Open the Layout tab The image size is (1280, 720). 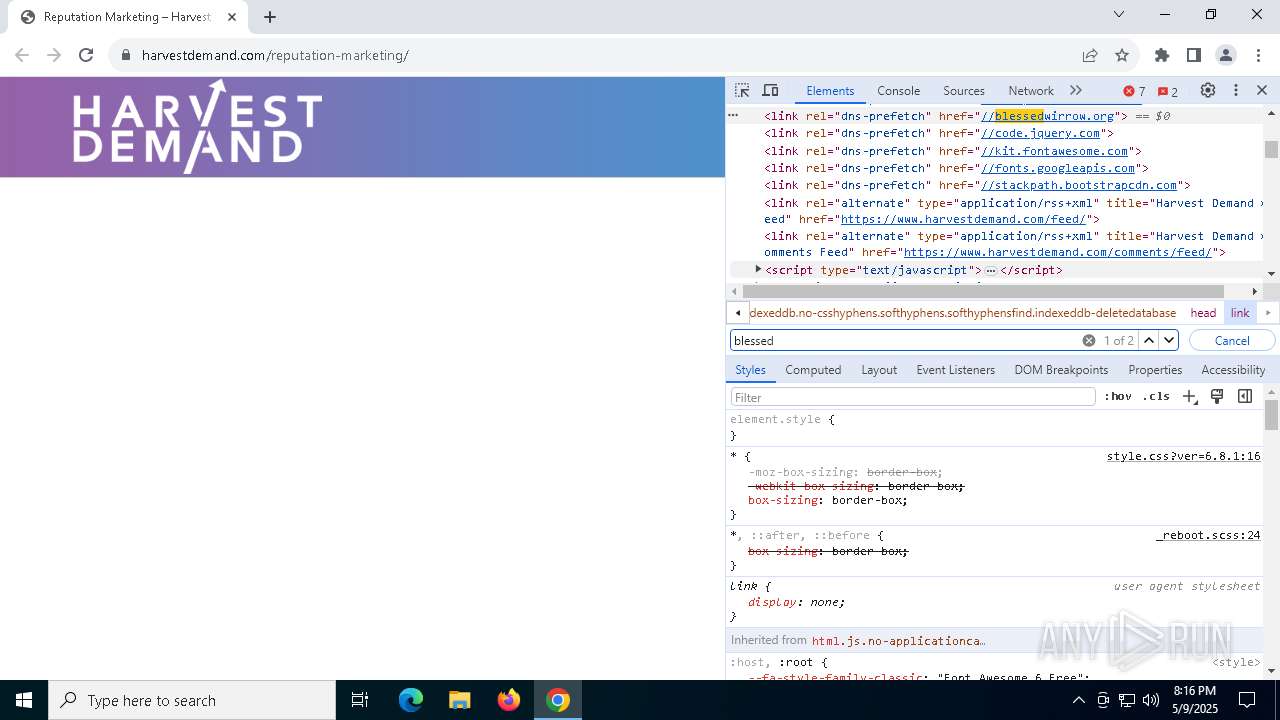(x=879, y=370)
